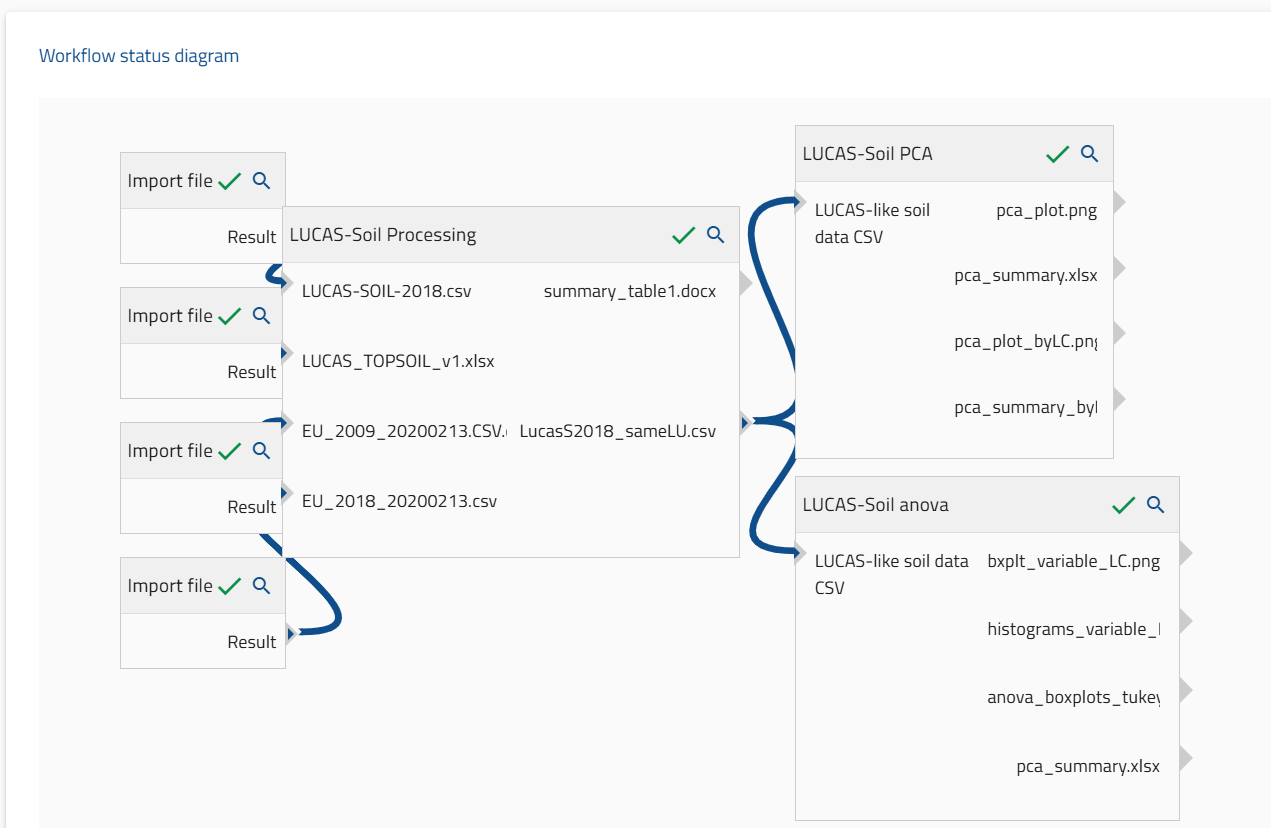Viewport: 1271px width, 828px height.
Task: Select output port arrow of LucasS2018_sameLU.csv
Action: pyautogui.click(x=745, y=424)
